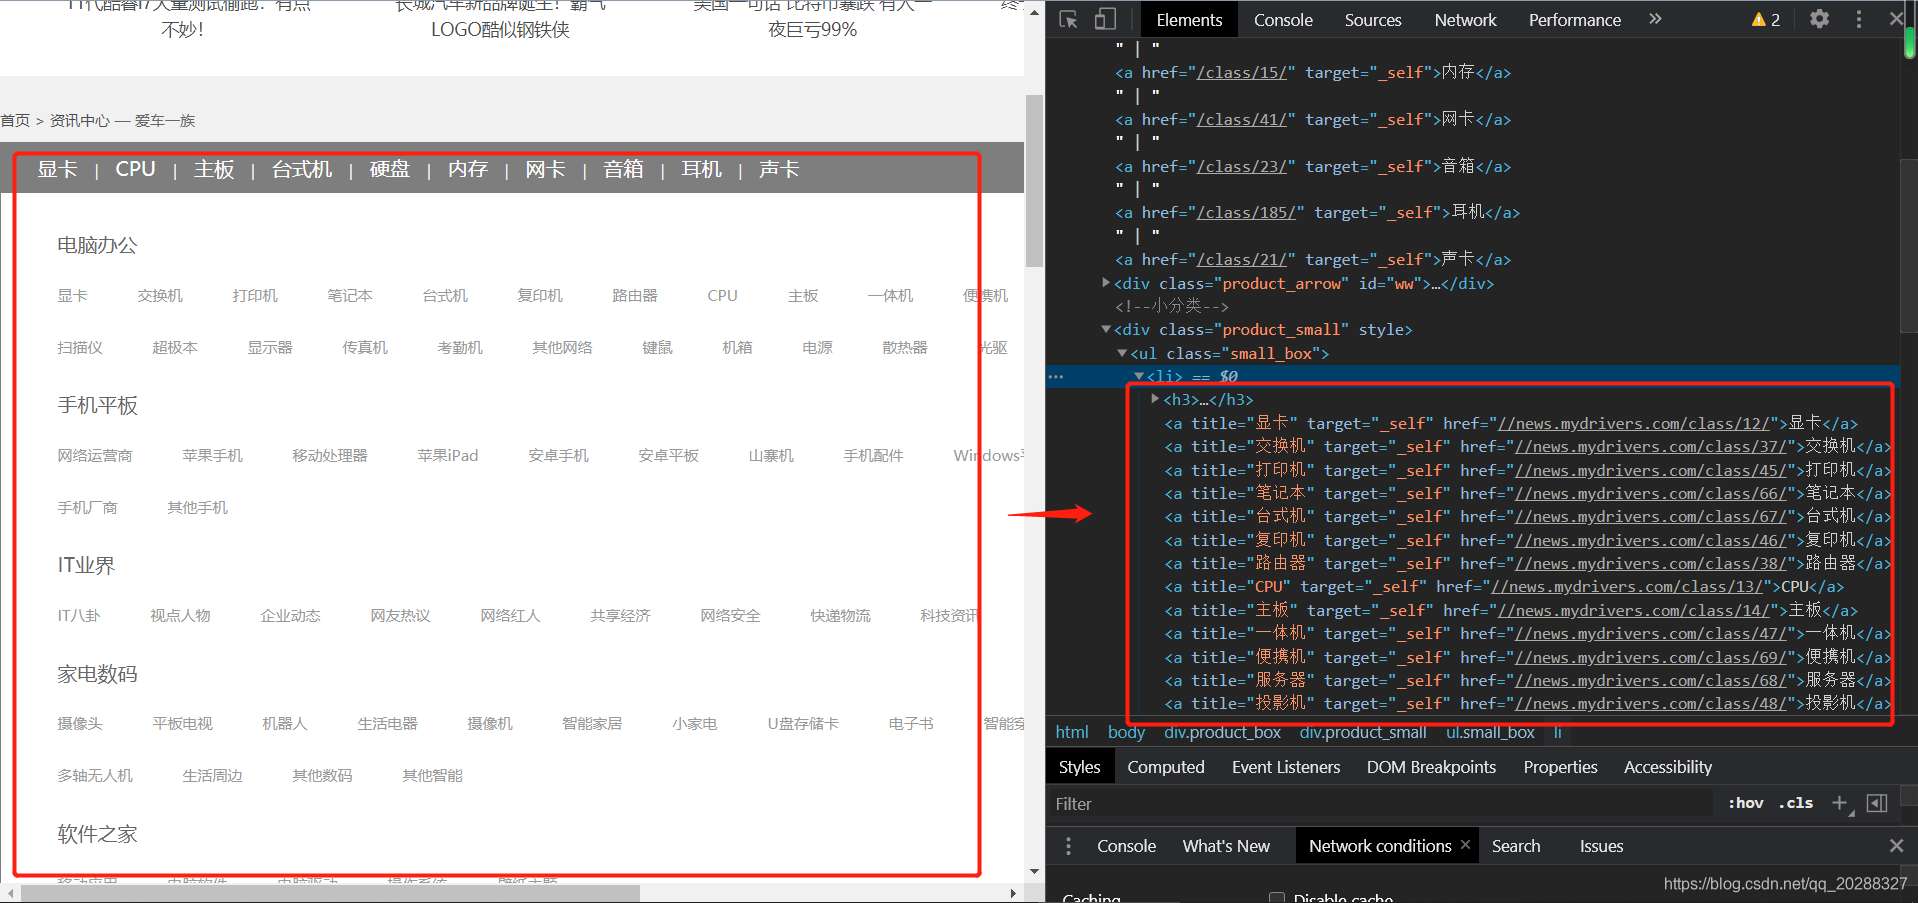Click the webpage horizontal scrollbar thumb
This screenshot has width=1918, height=903.
(330, 893)
